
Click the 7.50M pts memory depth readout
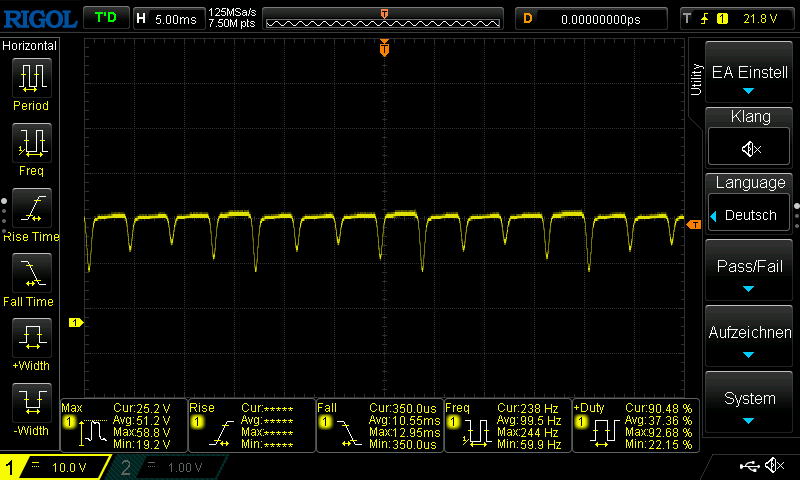tap(232, 23)
